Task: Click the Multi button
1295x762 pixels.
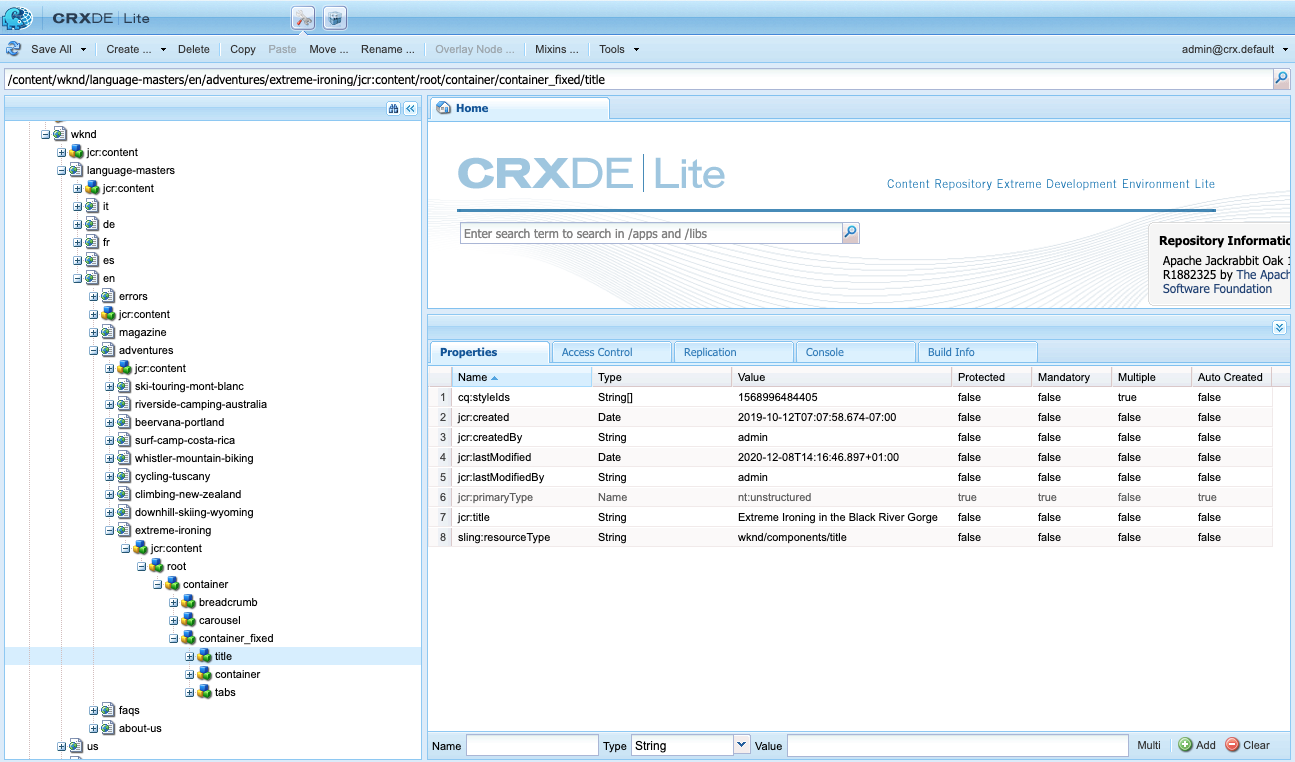Action: (x=1149, y=745)
